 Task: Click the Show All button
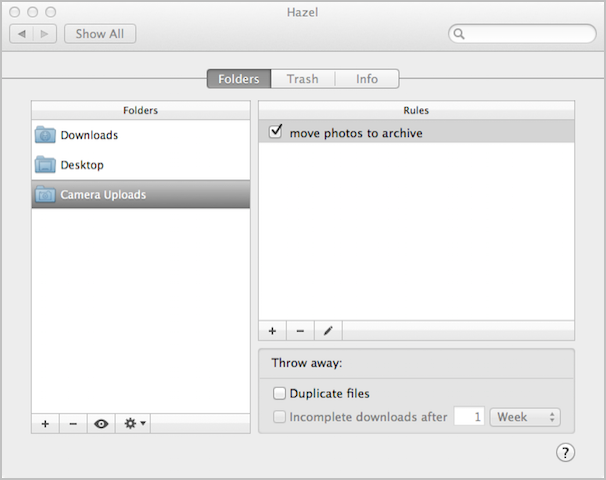pos(100,34)
